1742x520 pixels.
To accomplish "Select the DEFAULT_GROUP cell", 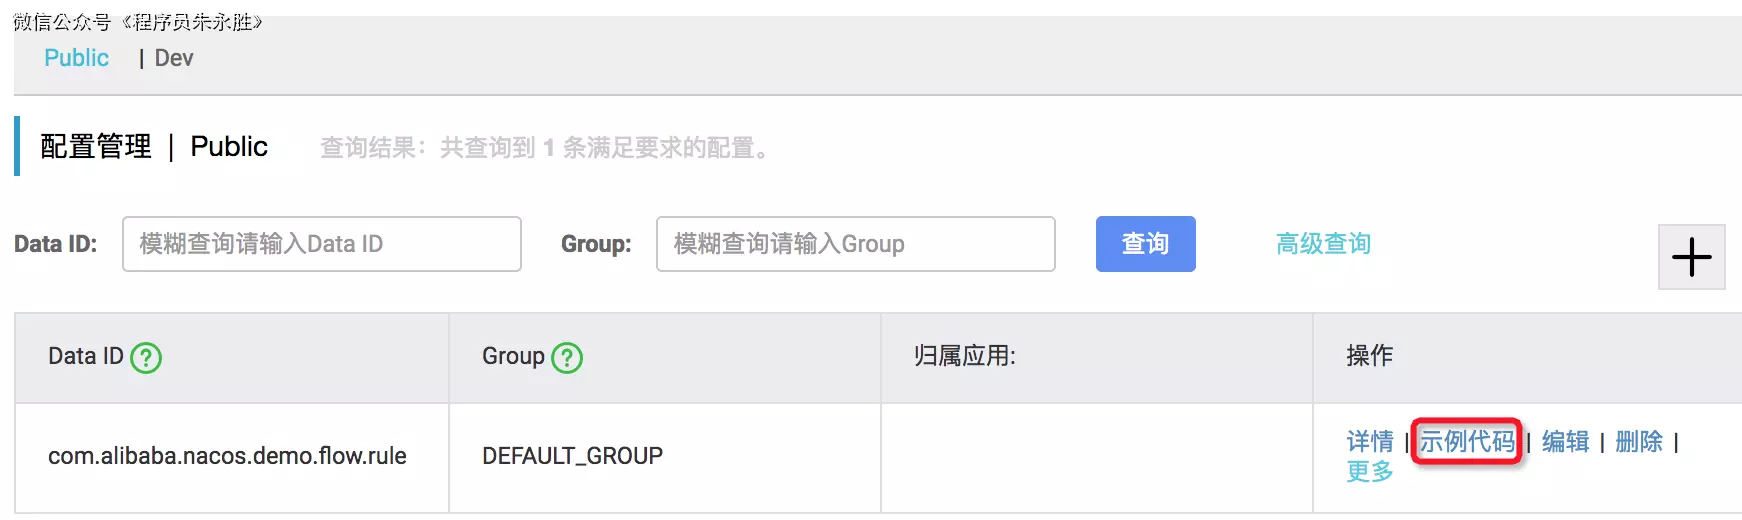I will (572, 456).
